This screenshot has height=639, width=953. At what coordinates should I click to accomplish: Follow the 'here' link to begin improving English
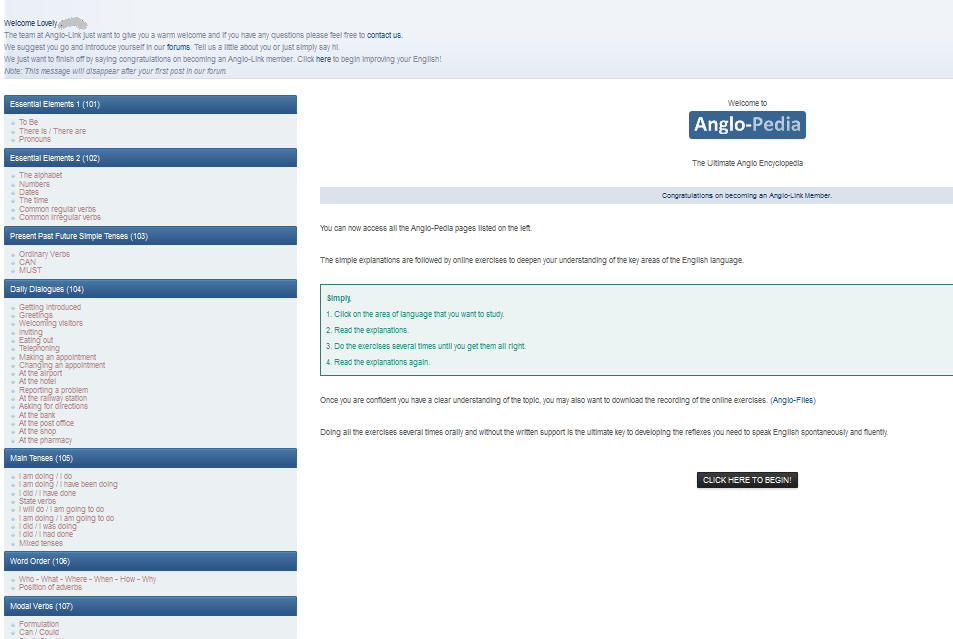(323, 60)
